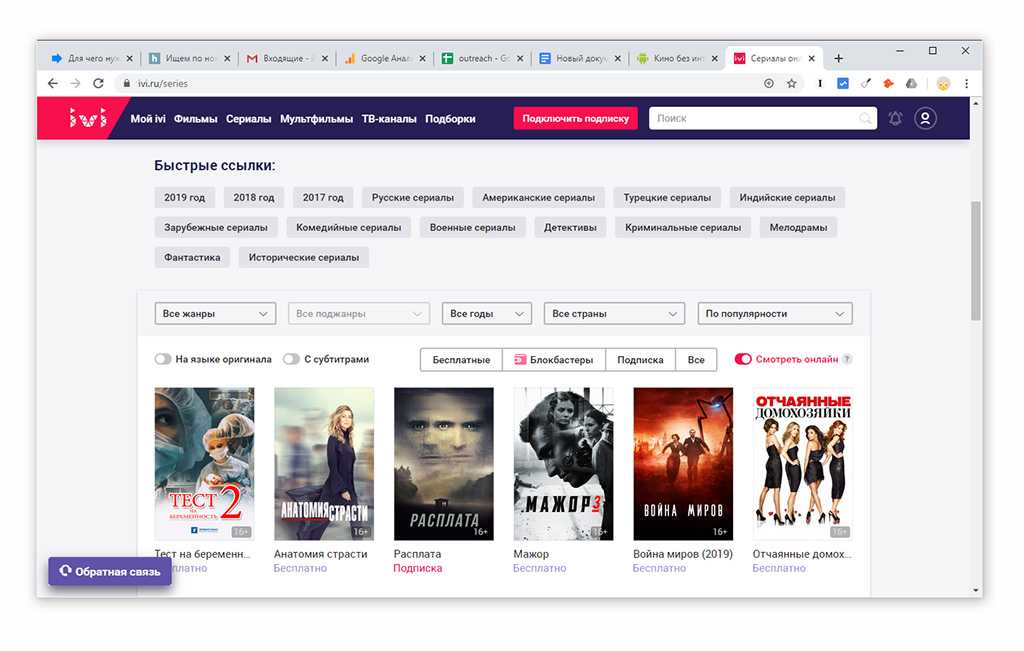Viewport: 1024px width, 651px height.
Task: Open user profile avatar icon
Action: [x=926, y=119]
